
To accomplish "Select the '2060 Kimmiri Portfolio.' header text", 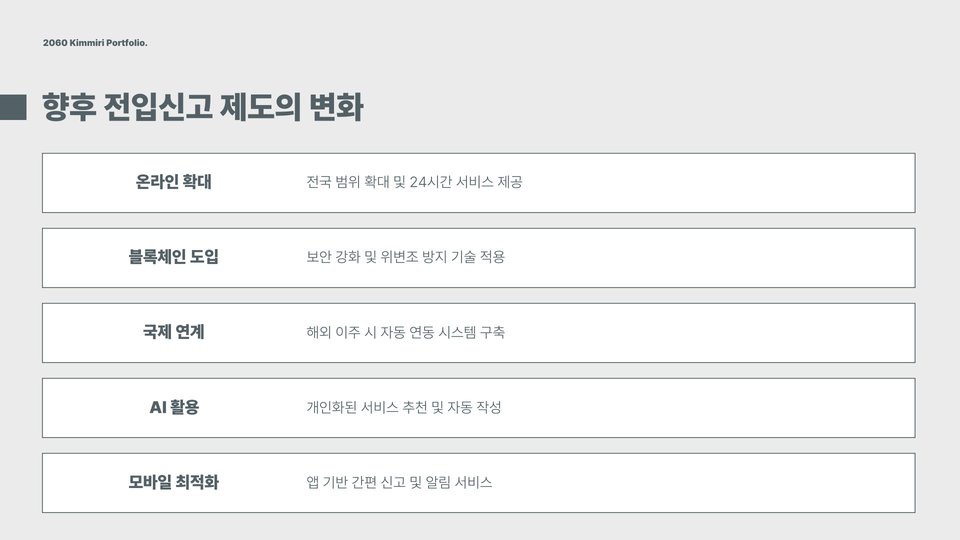I will click(95, 43).
